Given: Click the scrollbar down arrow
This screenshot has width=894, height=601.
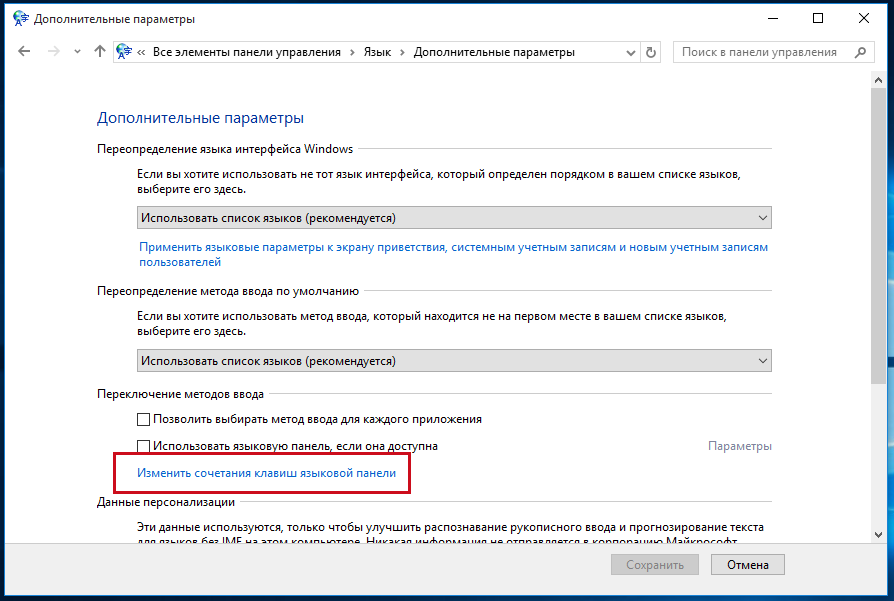Looking at the screenshot, I should point(878,535).
